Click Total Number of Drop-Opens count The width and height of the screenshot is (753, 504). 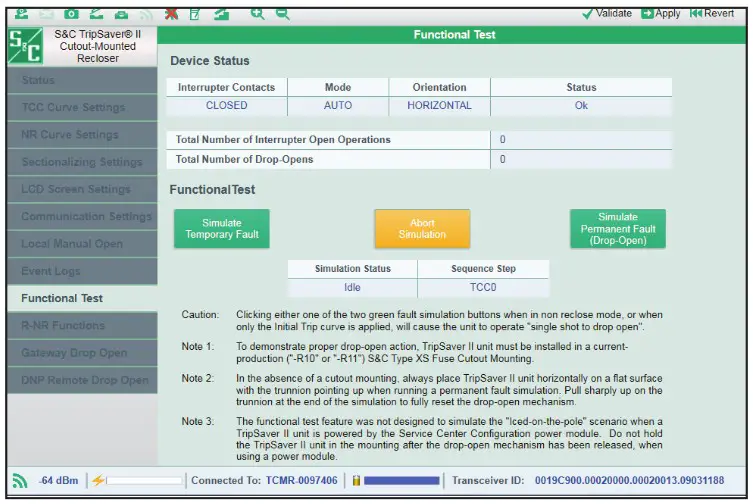coord(502,159)
